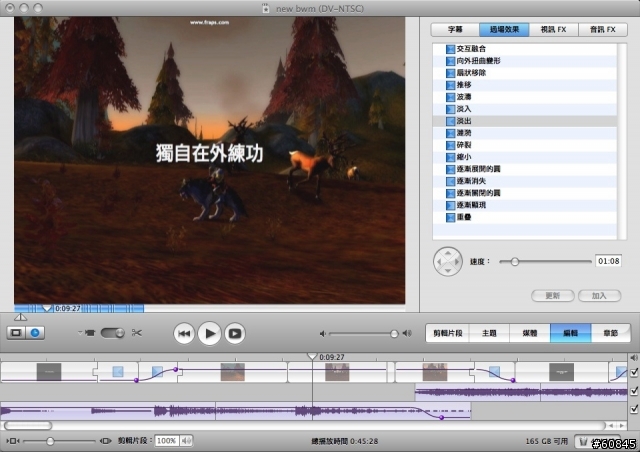Click the scrollbar left arrow
This screenshot has height=452, width=640.
click(611, 425)
